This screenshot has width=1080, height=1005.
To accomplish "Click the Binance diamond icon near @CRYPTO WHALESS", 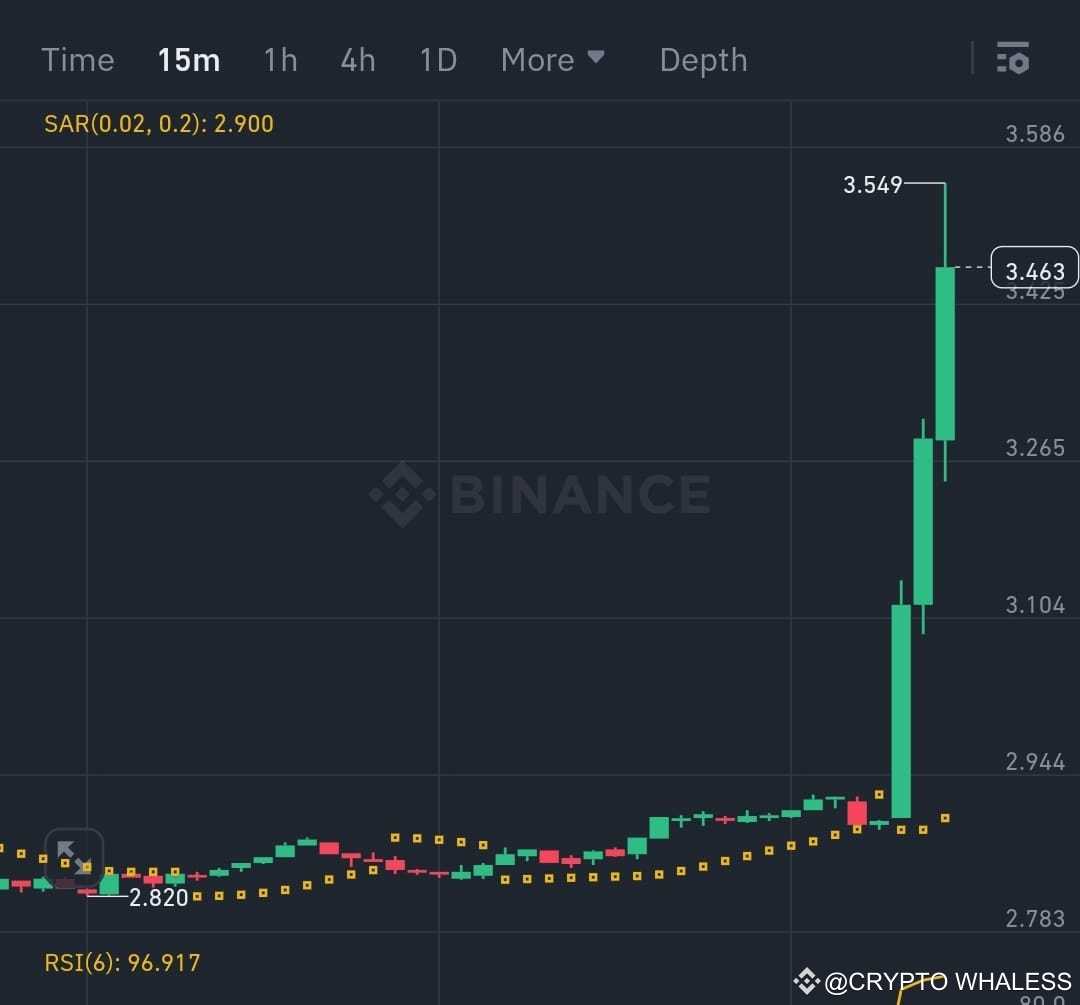I will point(806,981).
